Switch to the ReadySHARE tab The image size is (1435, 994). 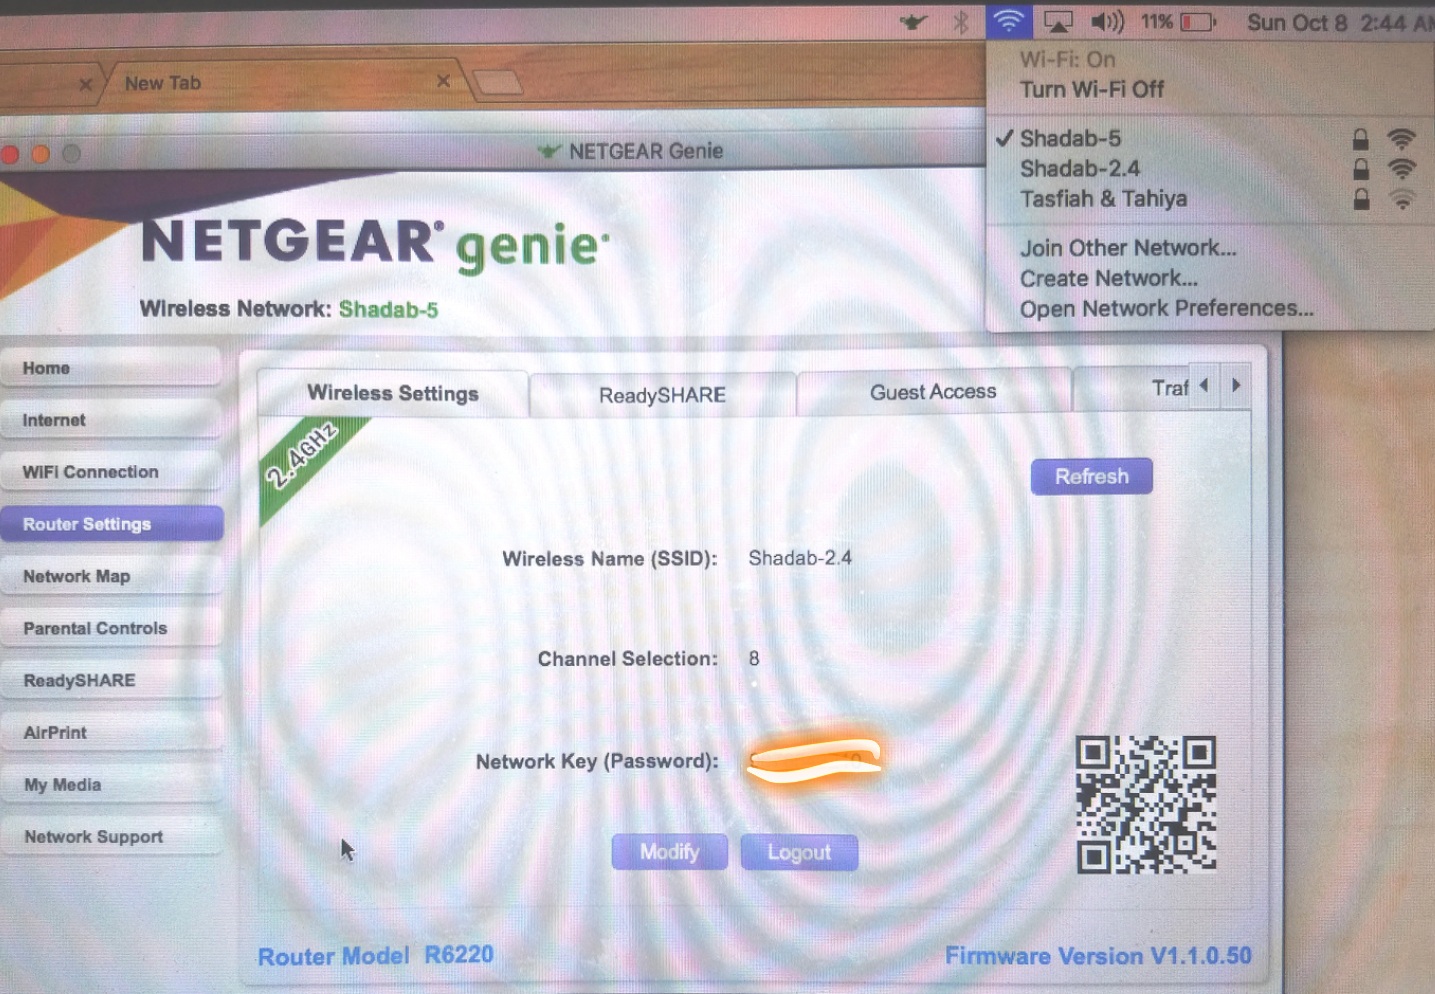click(663, 395)
